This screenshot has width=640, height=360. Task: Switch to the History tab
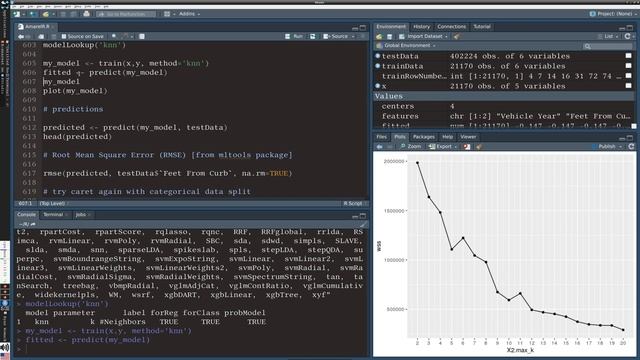coord(422,27)
